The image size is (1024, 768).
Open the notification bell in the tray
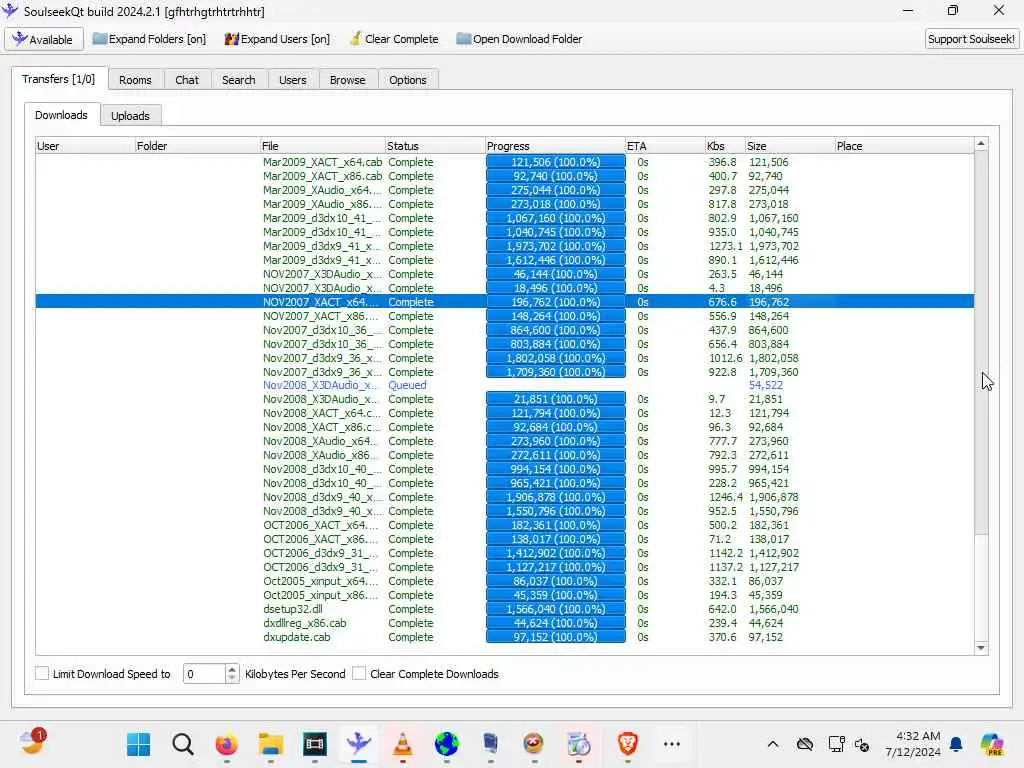point(956,744)
